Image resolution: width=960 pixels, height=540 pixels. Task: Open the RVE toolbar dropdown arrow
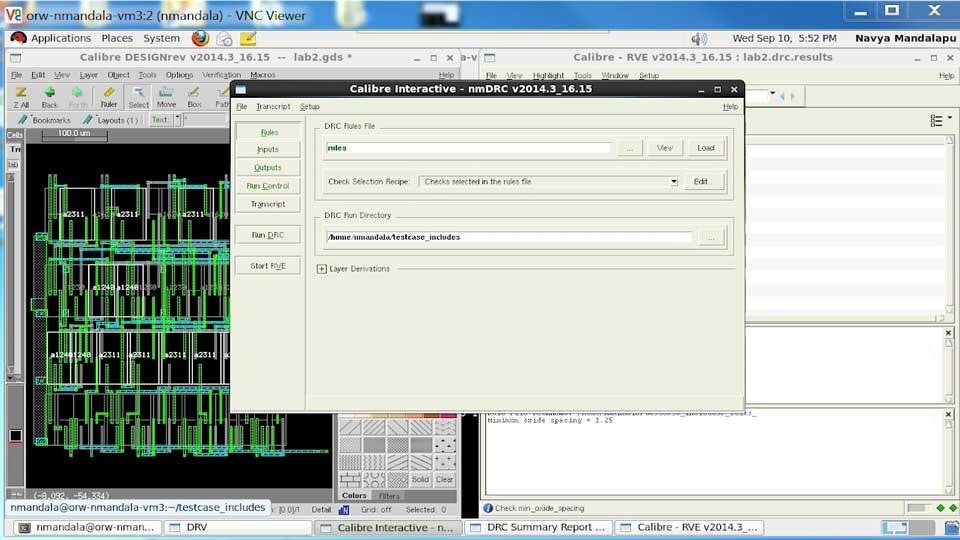click(773, 94)
